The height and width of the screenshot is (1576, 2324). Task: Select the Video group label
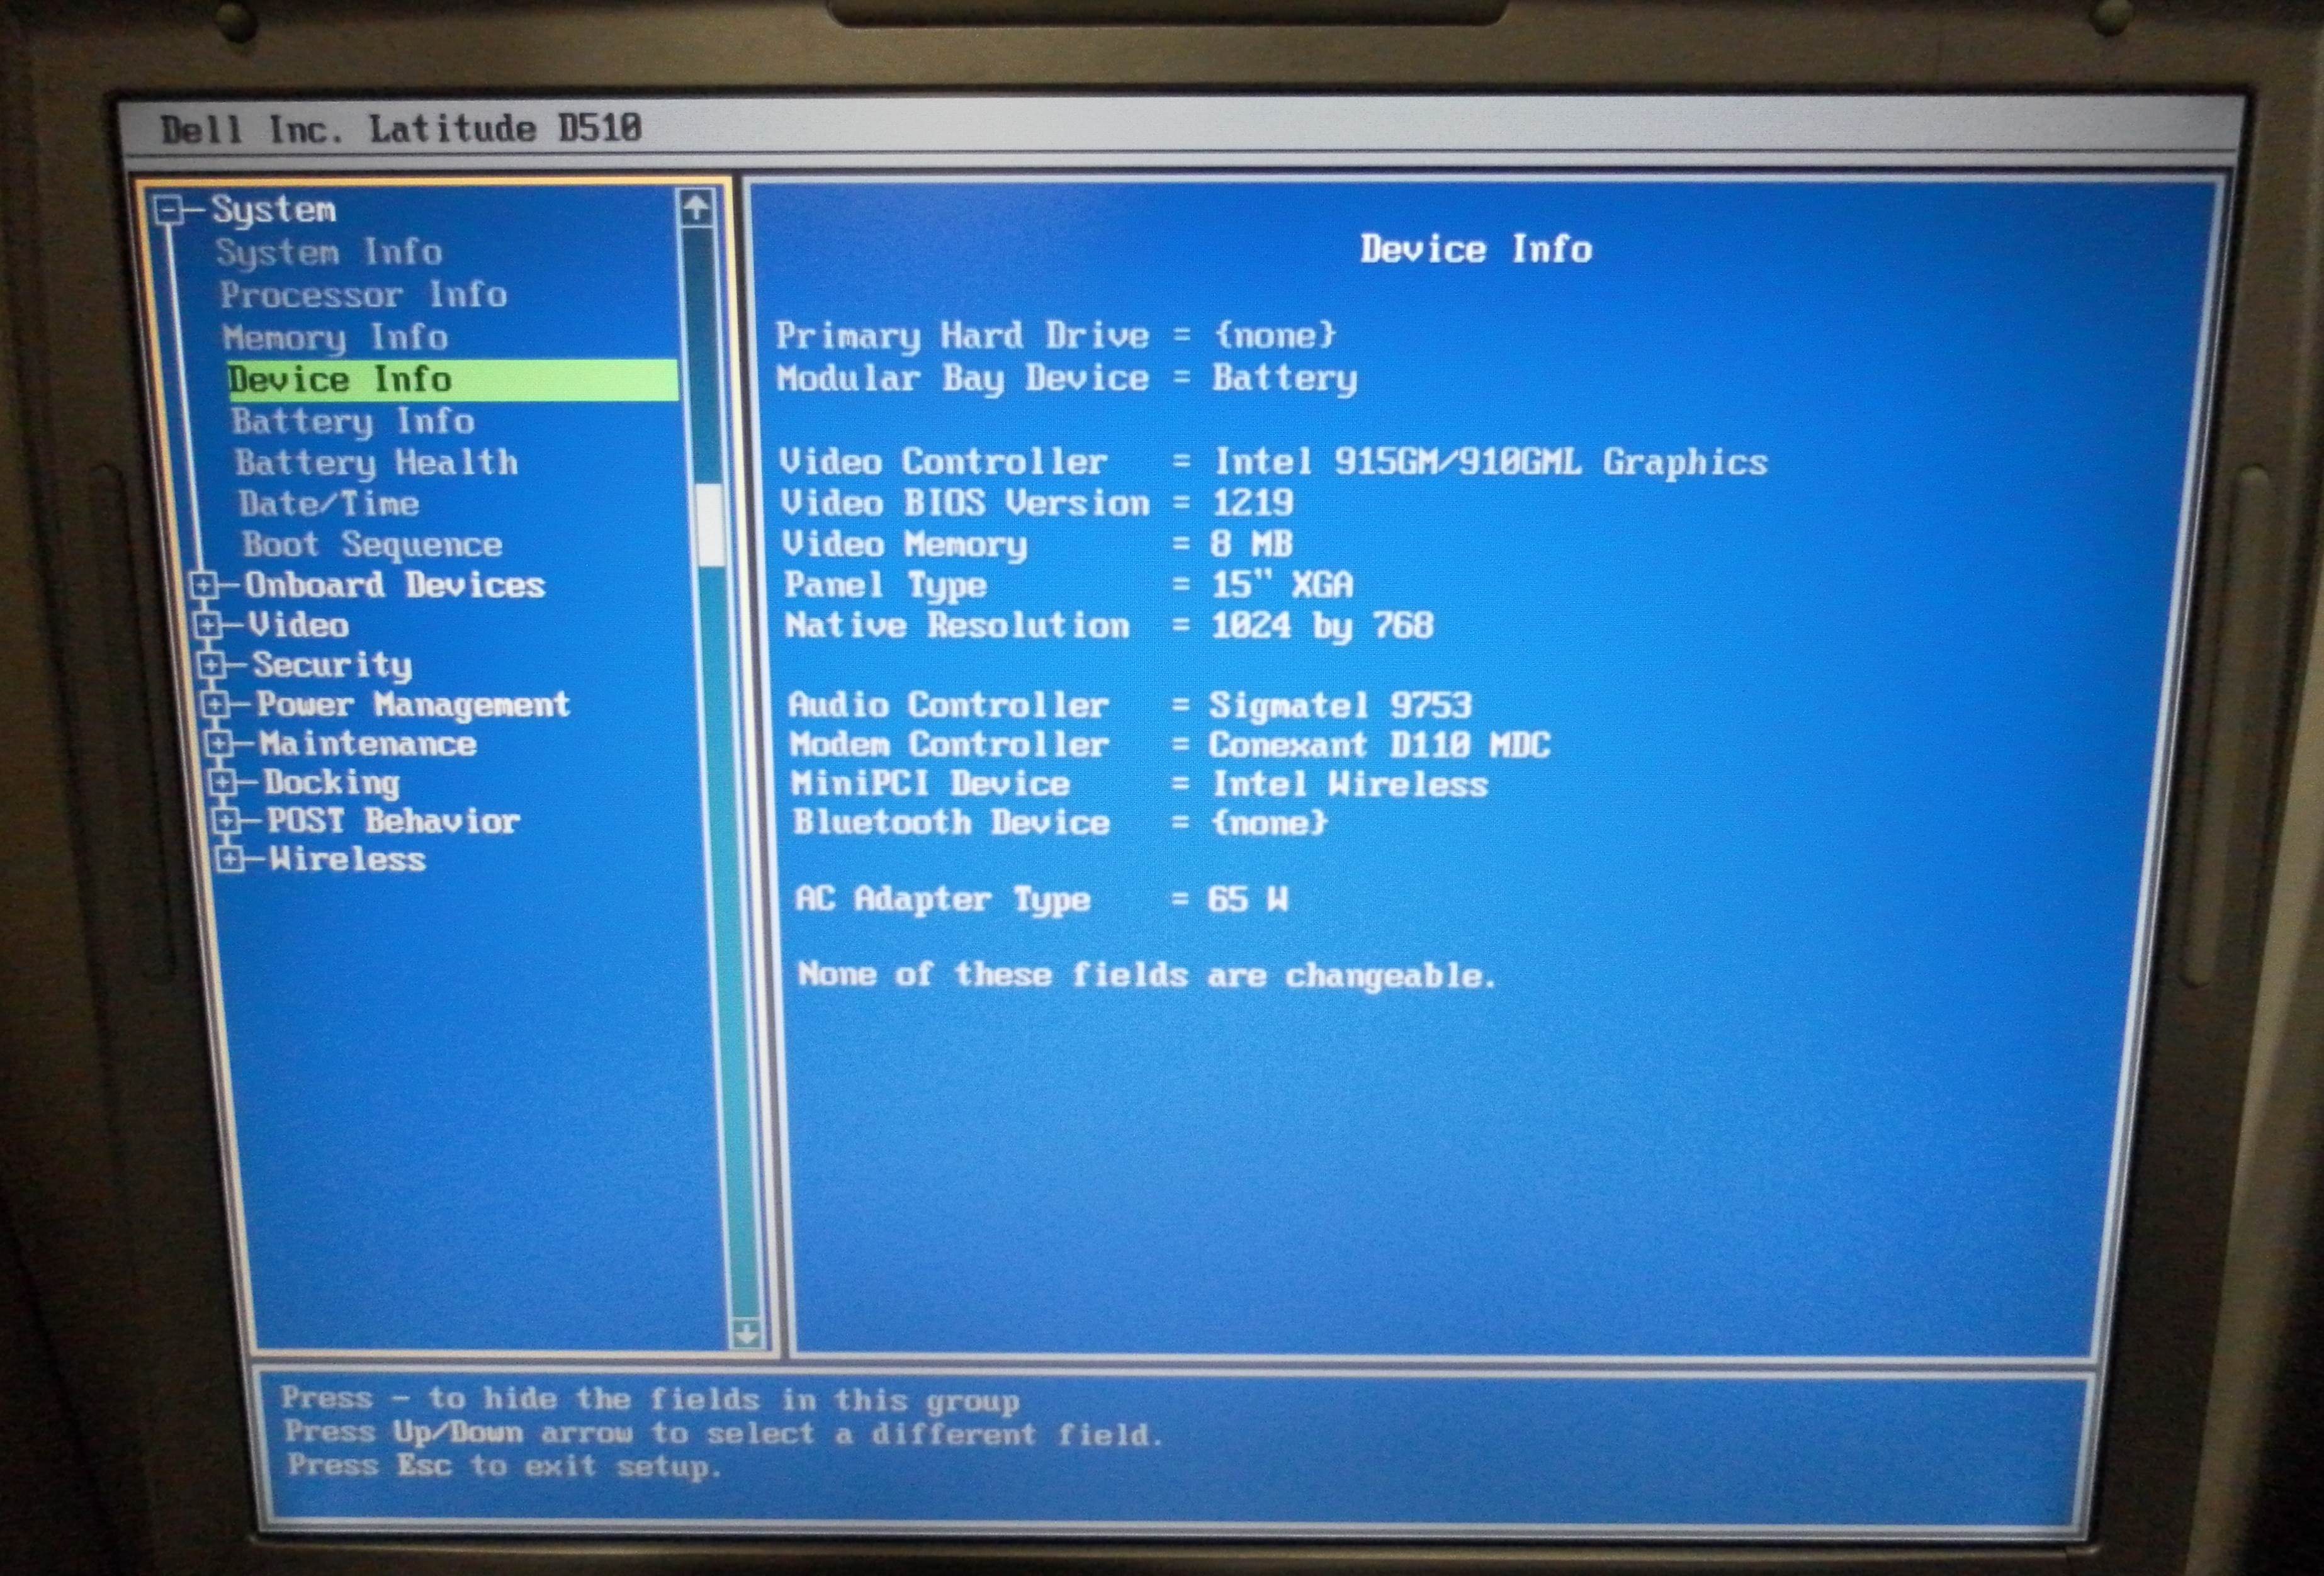(x=298, y=625)
